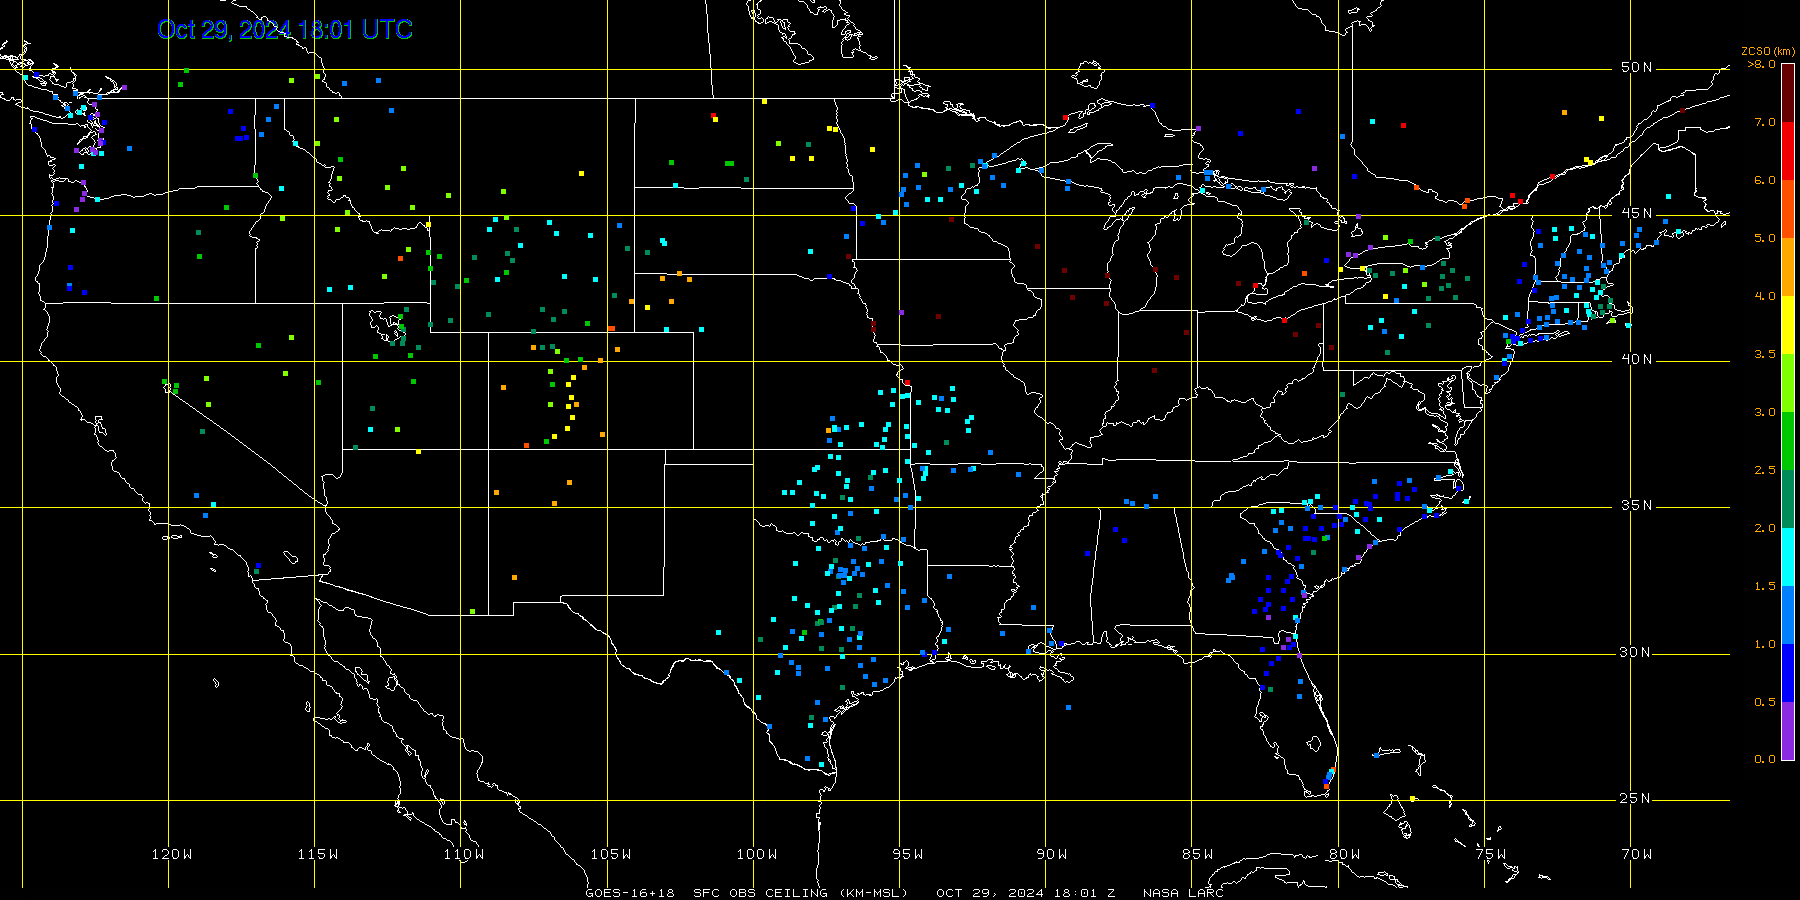Click the '115W' longitude label
Screen dimensions: 1800x900
pos(318,854)
